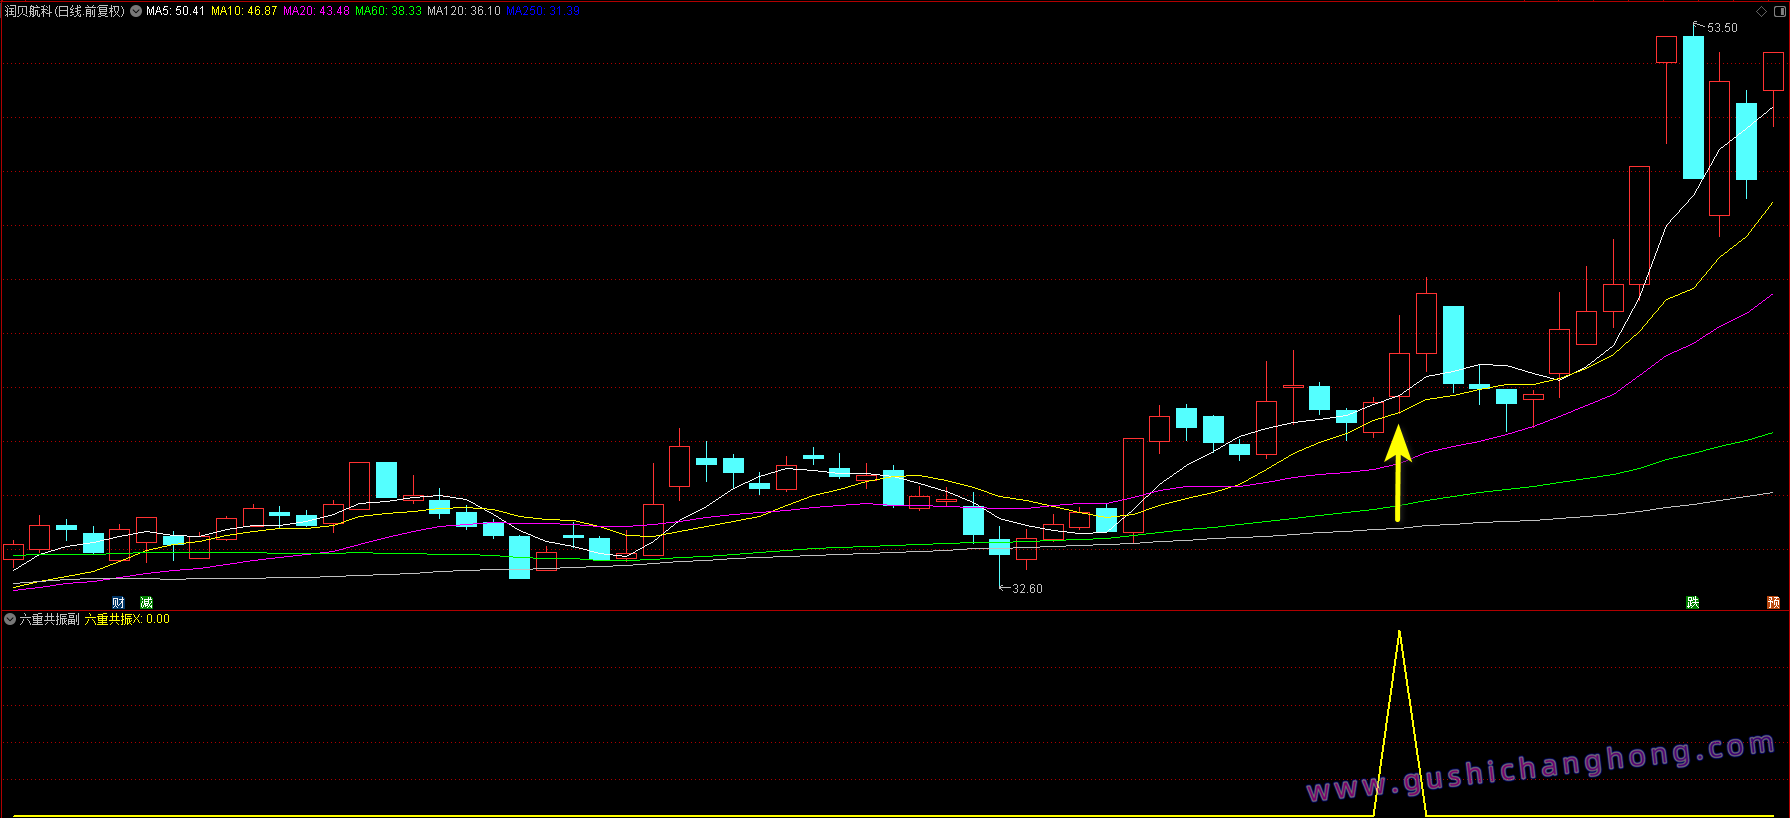Screen dimensions: 1790x818
Task: Click the green 减 marker icon
Action: pyautogui.click(x=147, y=602)
